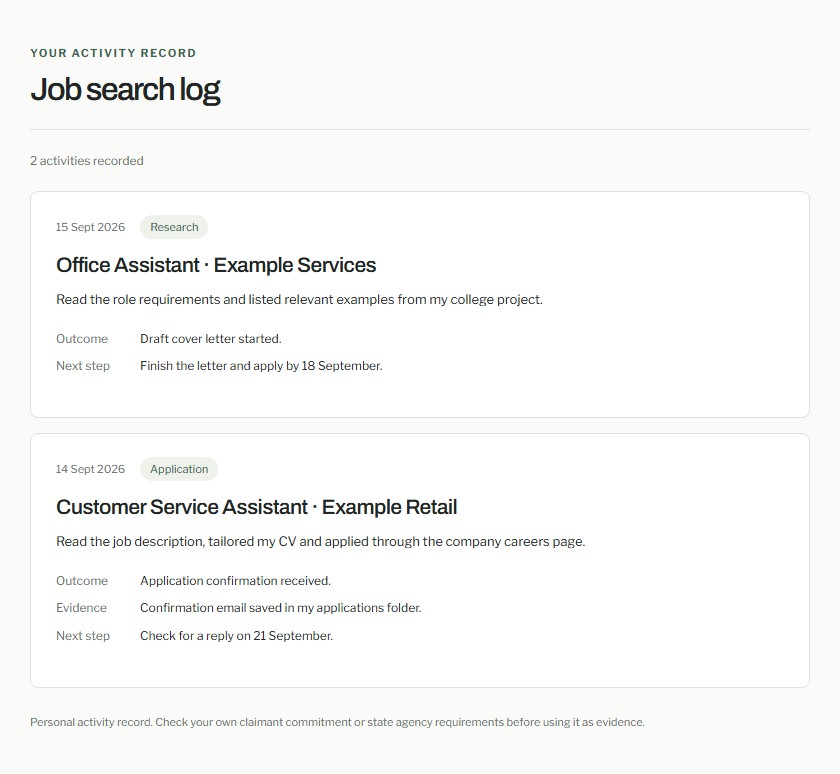Click the '2 activities recorded' count text
Viewport: 840px width, 774px height.
(x=87, y=161)
